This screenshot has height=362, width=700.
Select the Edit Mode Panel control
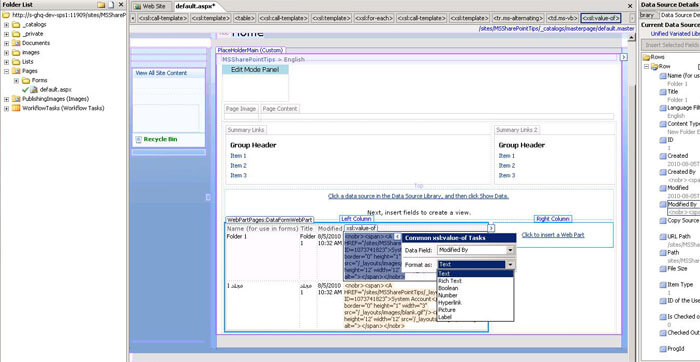click(255, 70)
